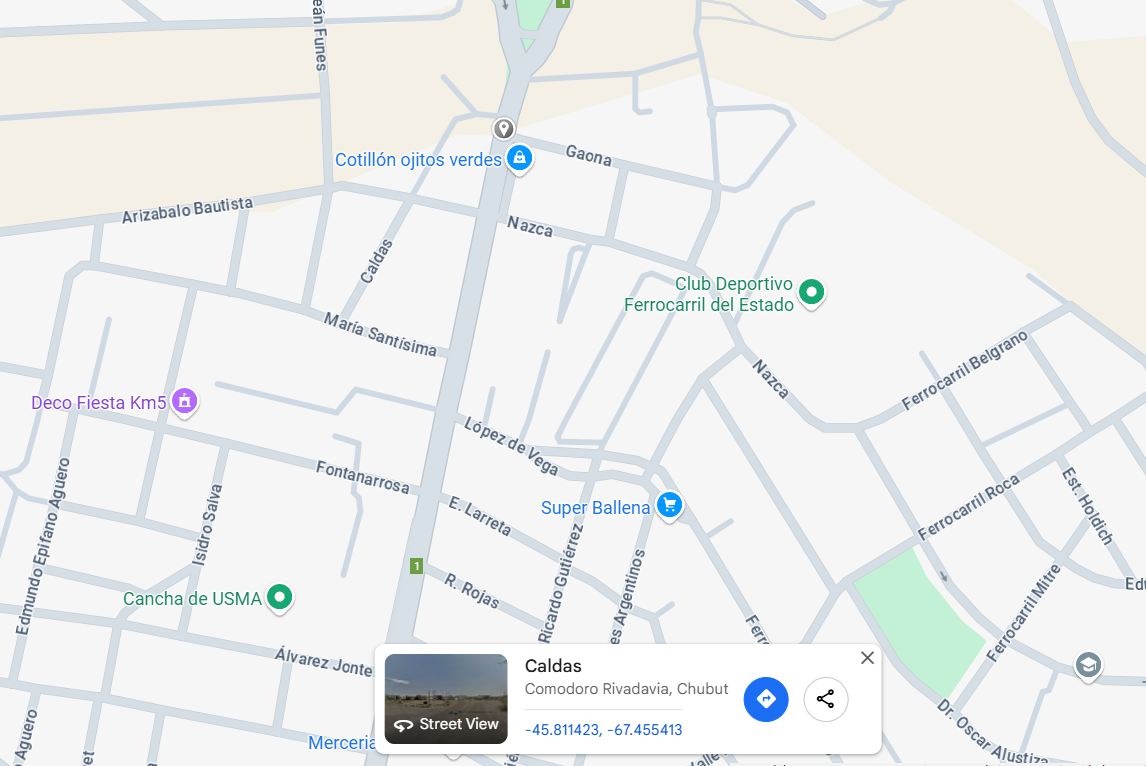Open the Cancha de USMA green marker
The image size is (1146, 766).
tap(279, 598)
